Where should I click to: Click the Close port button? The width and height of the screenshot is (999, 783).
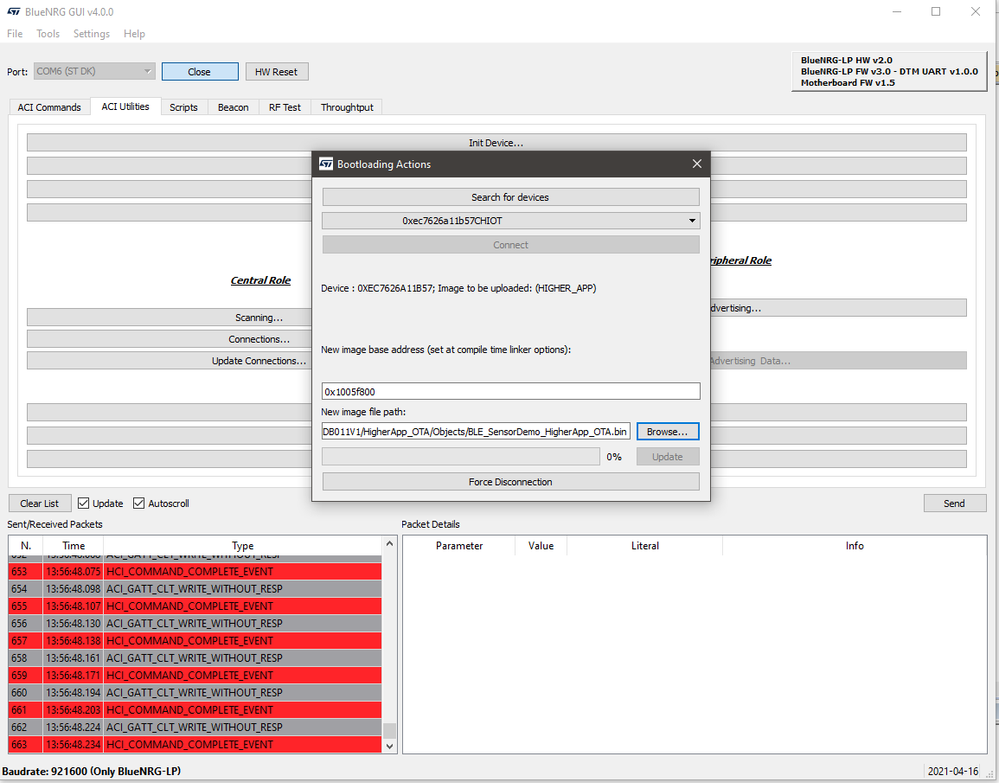[199, 71]
